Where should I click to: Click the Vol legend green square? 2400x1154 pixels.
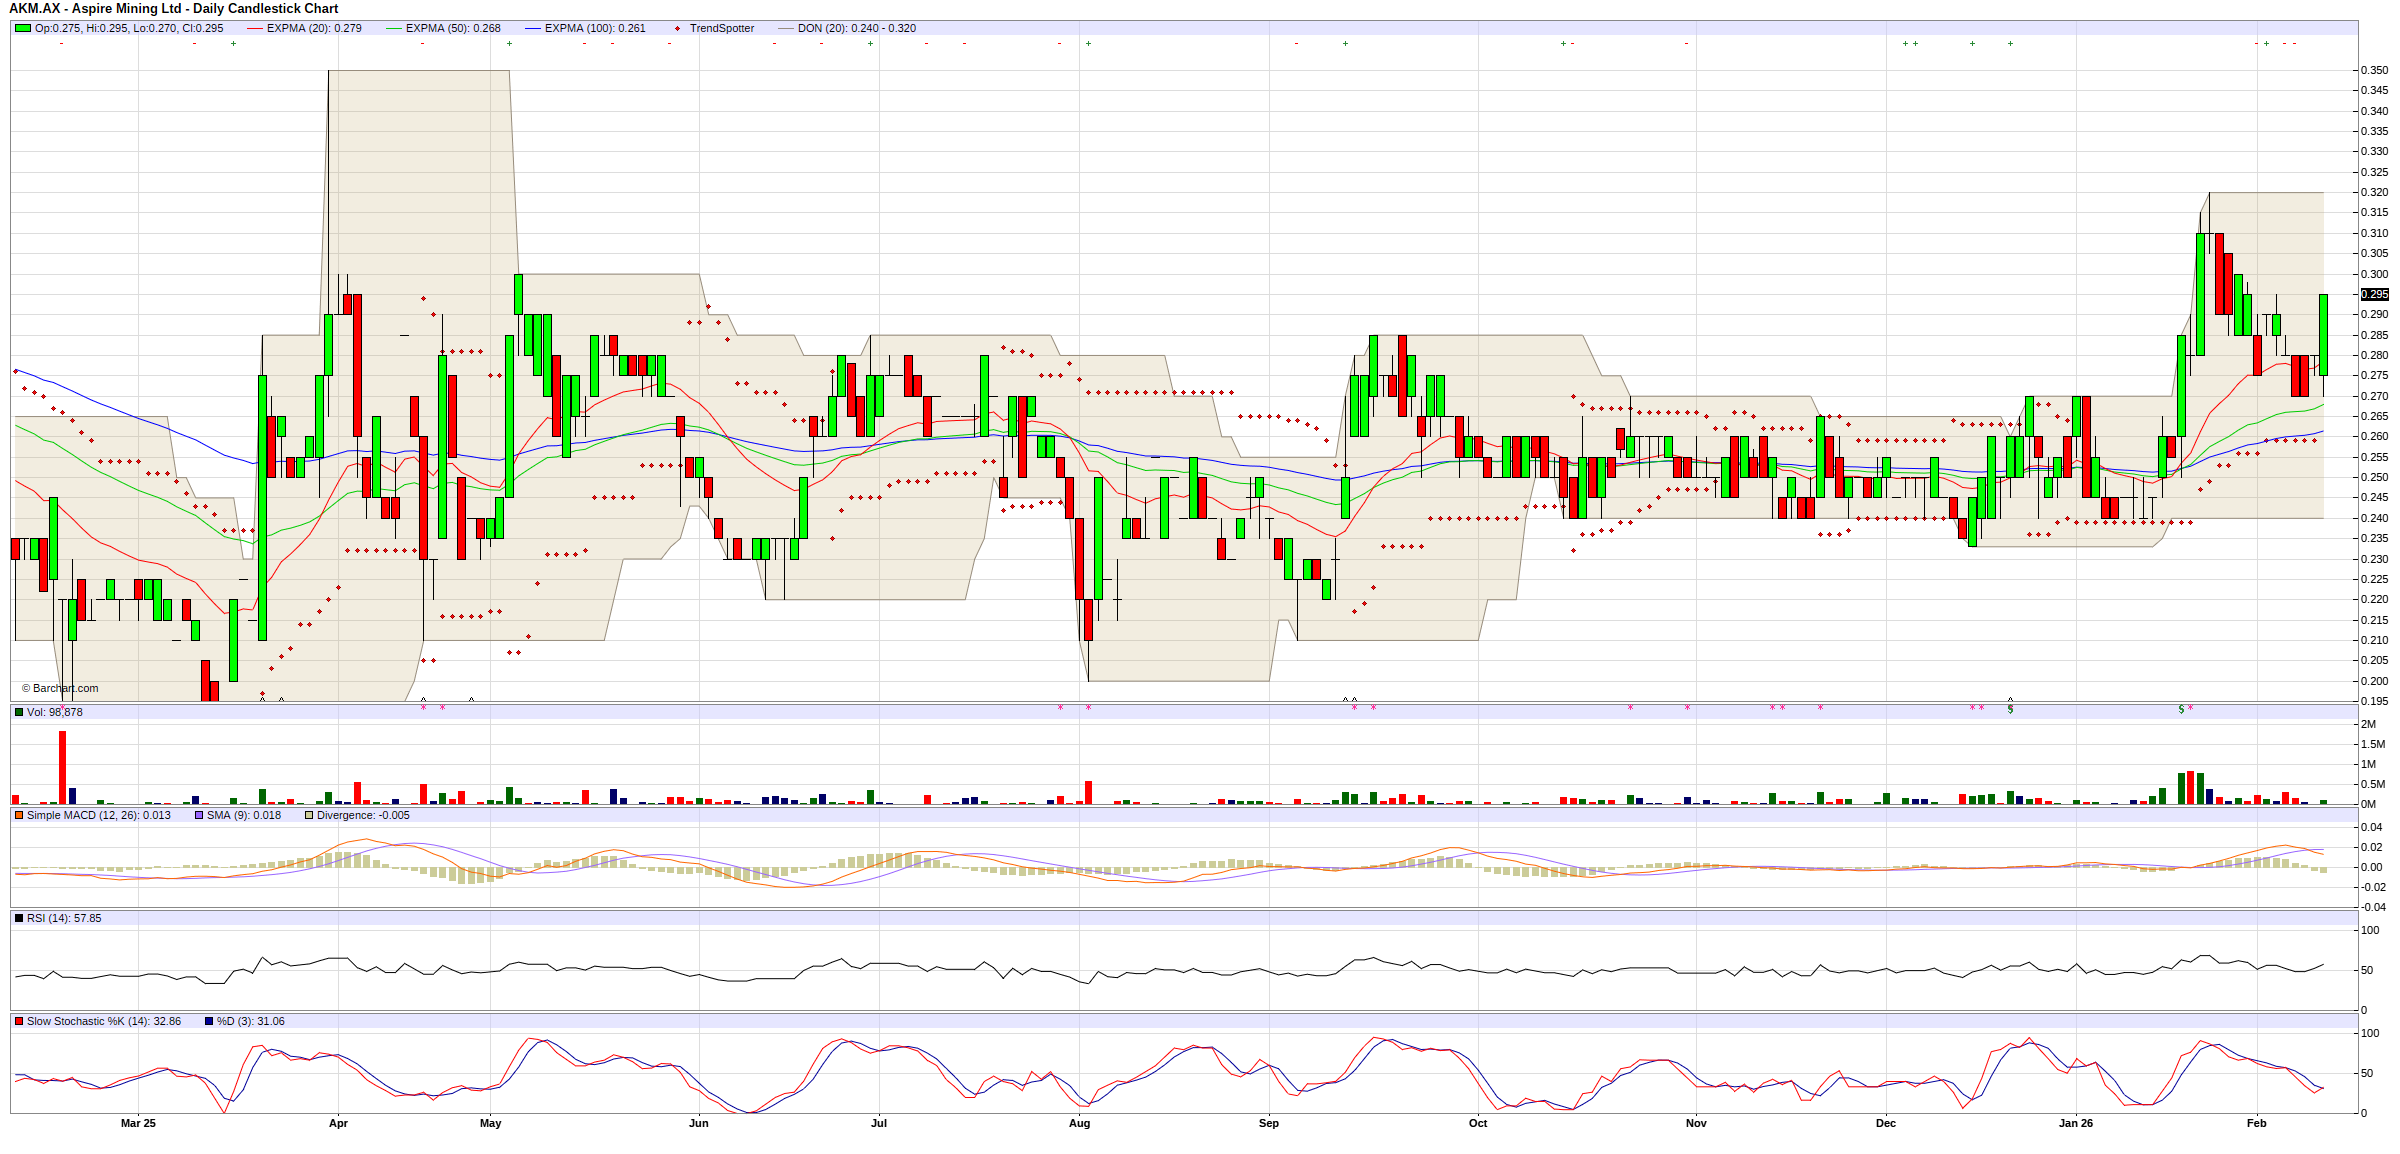(19, 712)
